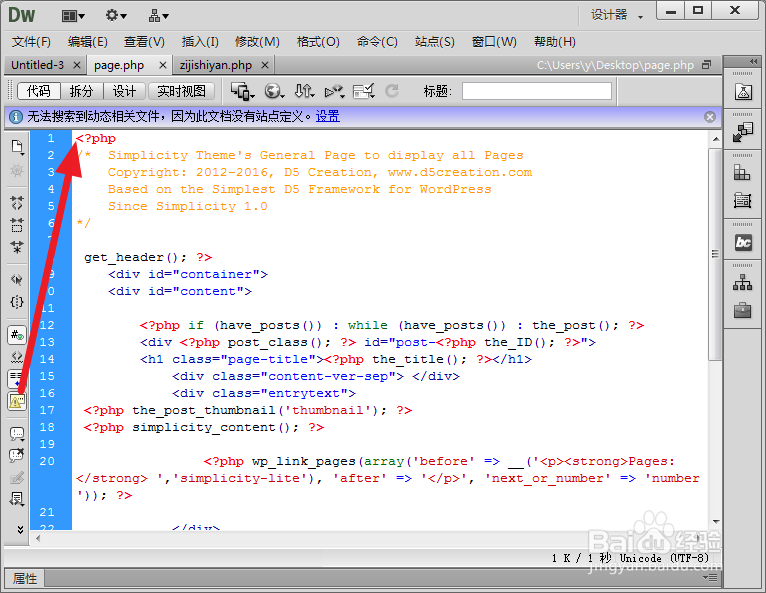Open the AP Elements panel icon
The height and width of the screenshot is (593, 766).
point(743,200)
